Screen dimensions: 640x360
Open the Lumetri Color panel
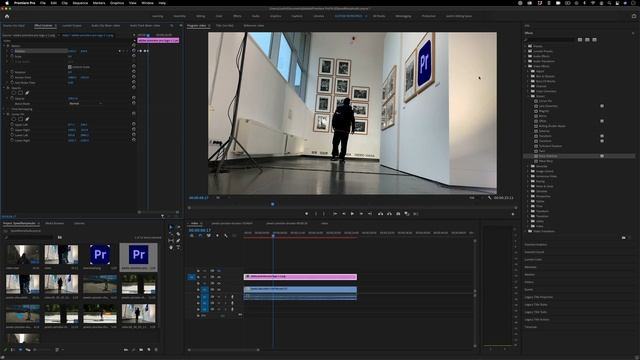click(533, 259)
